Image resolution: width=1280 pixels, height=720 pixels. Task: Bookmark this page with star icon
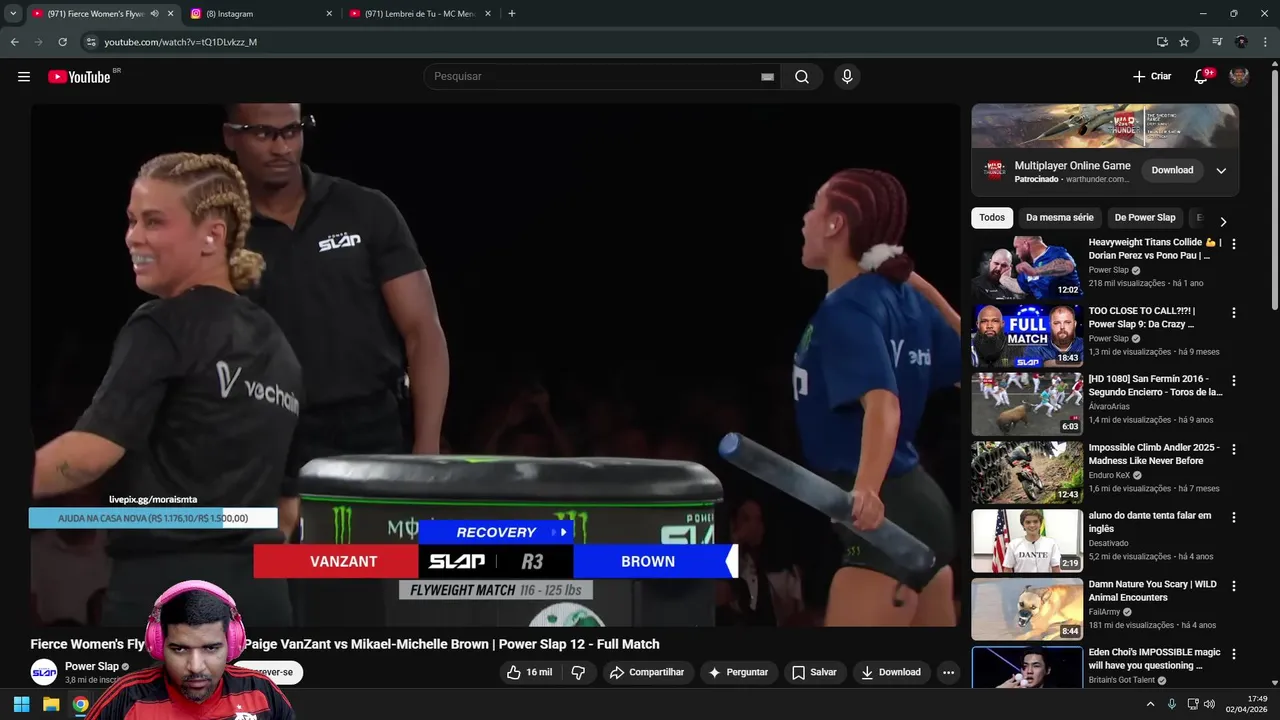1184,42
